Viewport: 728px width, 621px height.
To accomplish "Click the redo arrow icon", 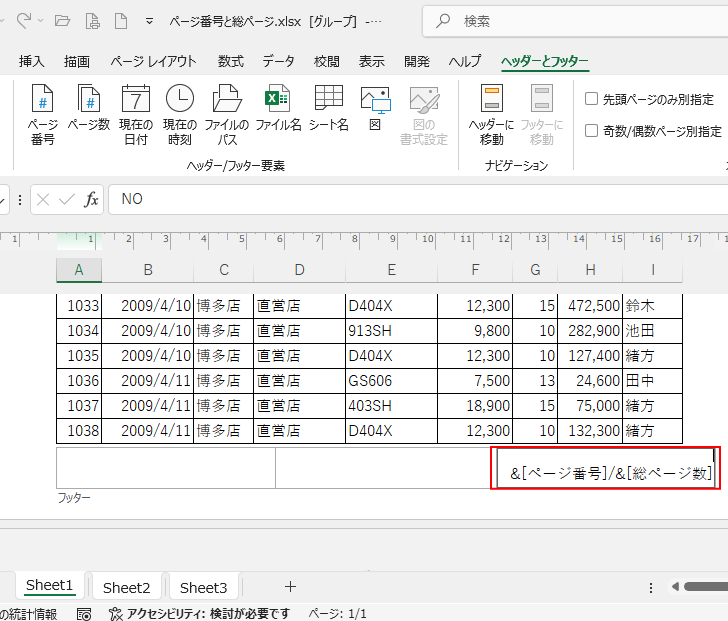I will pyautogui.click(x=24, y=20).
